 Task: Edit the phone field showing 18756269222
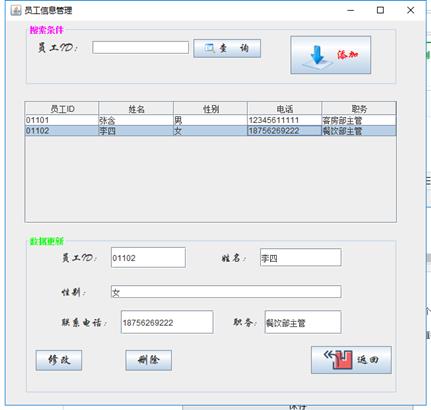click(167, 322)
